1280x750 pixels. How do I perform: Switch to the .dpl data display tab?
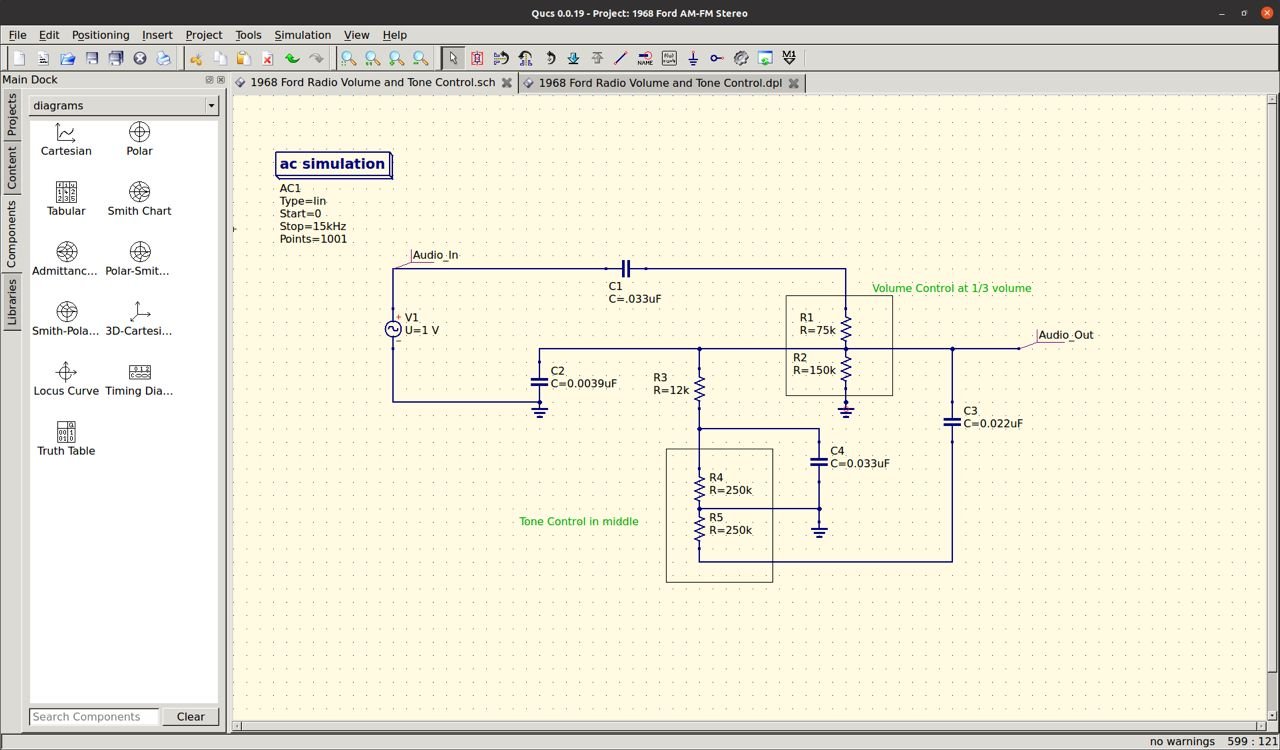click(659, 83)
